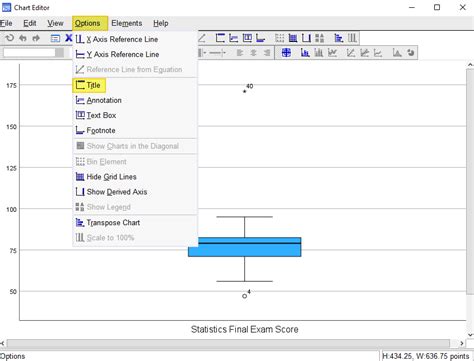Click the Redo arrow in the toolbar

pyautogui.click(x=36, y=38)
